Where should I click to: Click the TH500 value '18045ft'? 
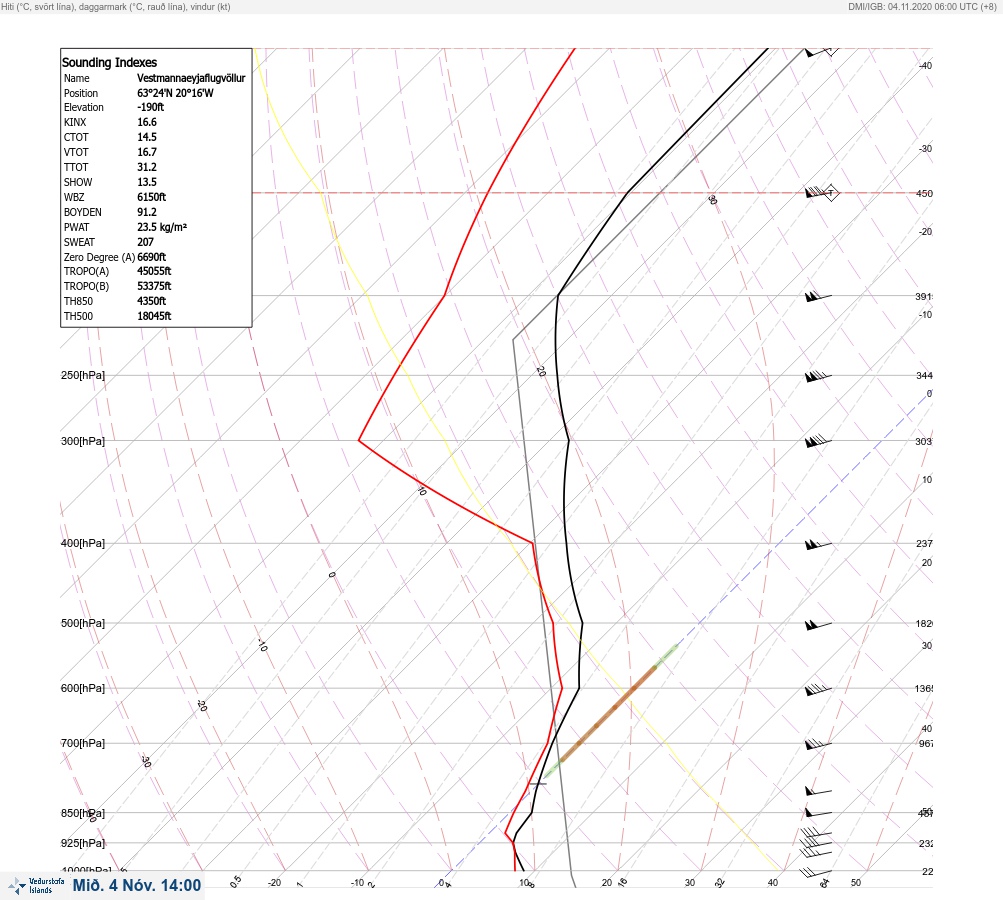click(154, 316)
